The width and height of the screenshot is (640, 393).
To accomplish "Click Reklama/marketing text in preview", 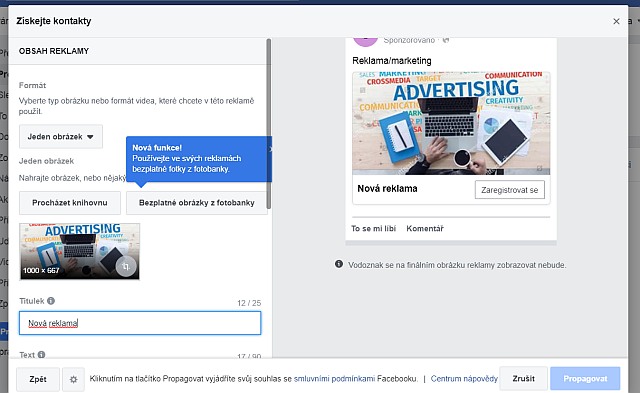I will 392,61.
